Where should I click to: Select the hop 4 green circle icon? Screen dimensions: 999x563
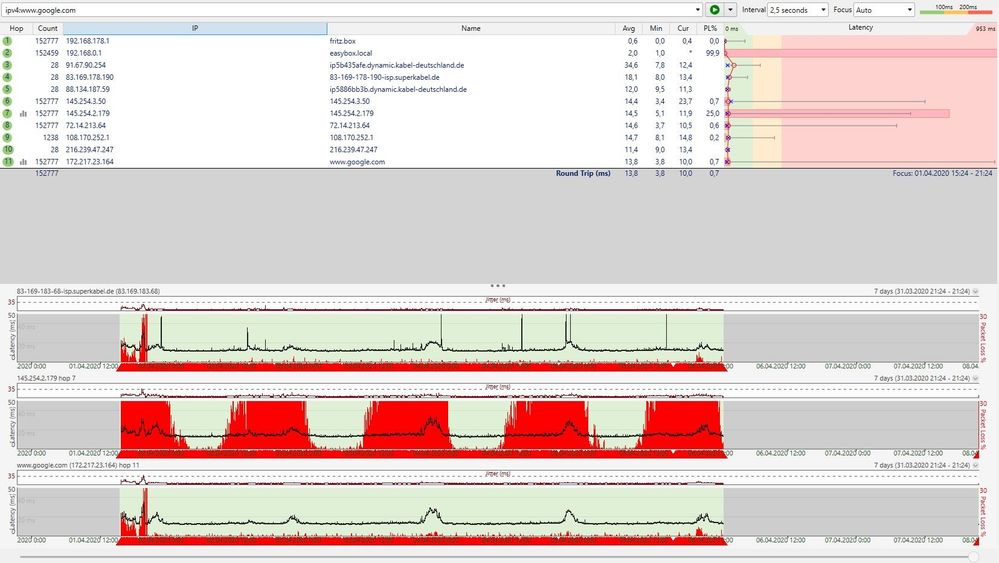[x=8, y=77]
